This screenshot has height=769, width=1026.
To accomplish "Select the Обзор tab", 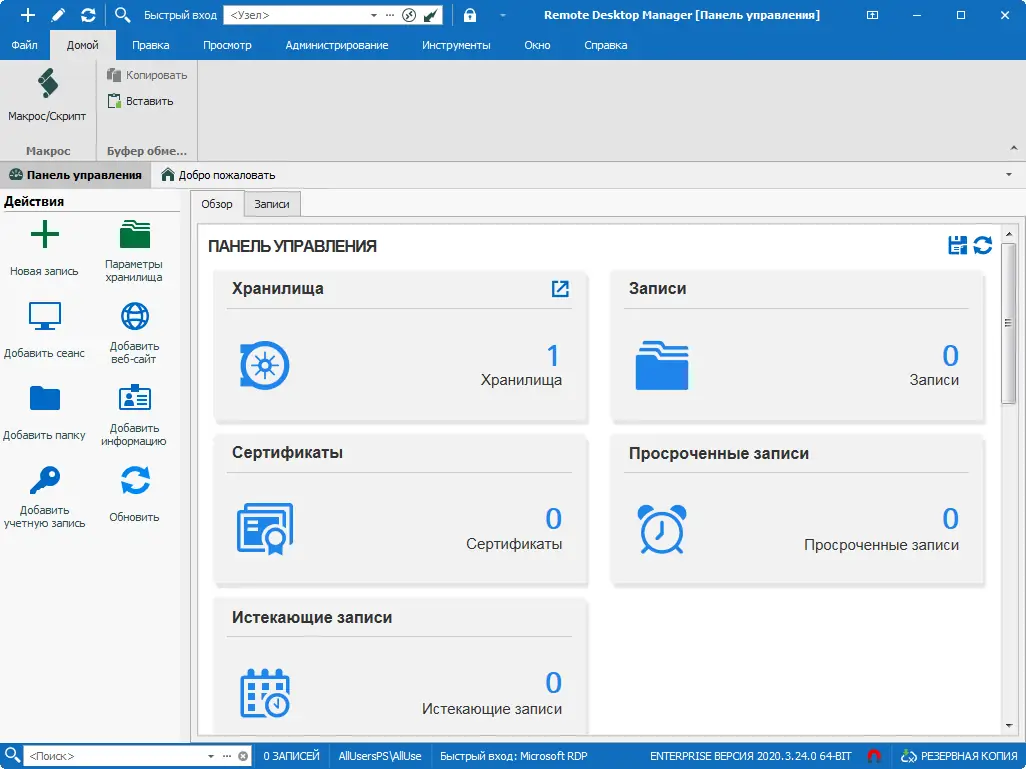I will coord(217,204).
